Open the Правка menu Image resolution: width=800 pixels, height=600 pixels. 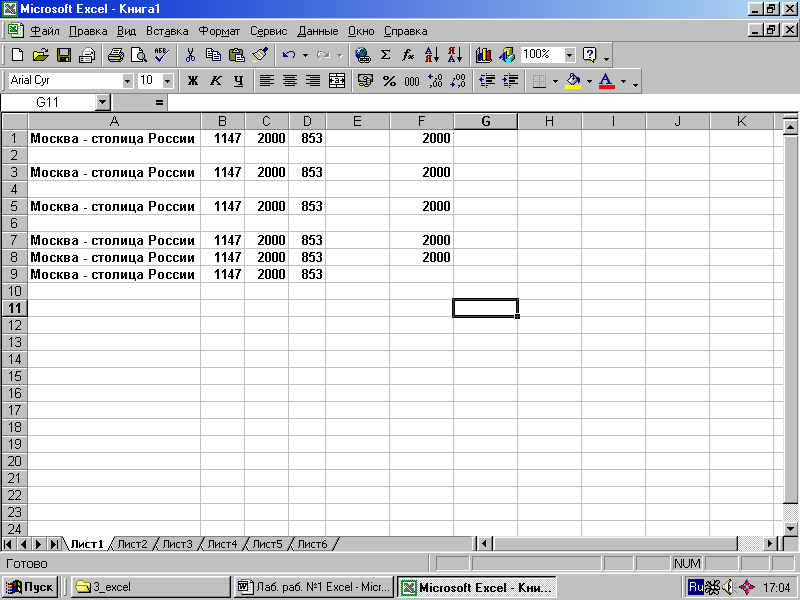click(x=88, y=31)
